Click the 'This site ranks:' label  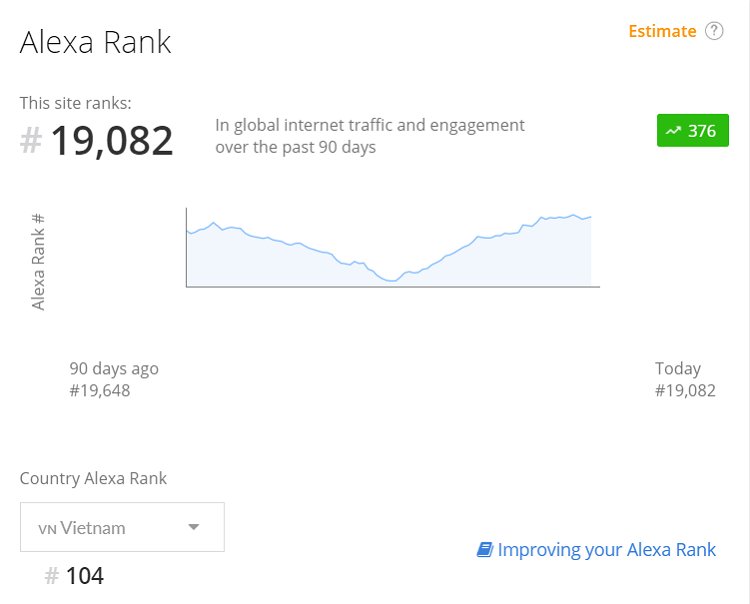point(76,103)
